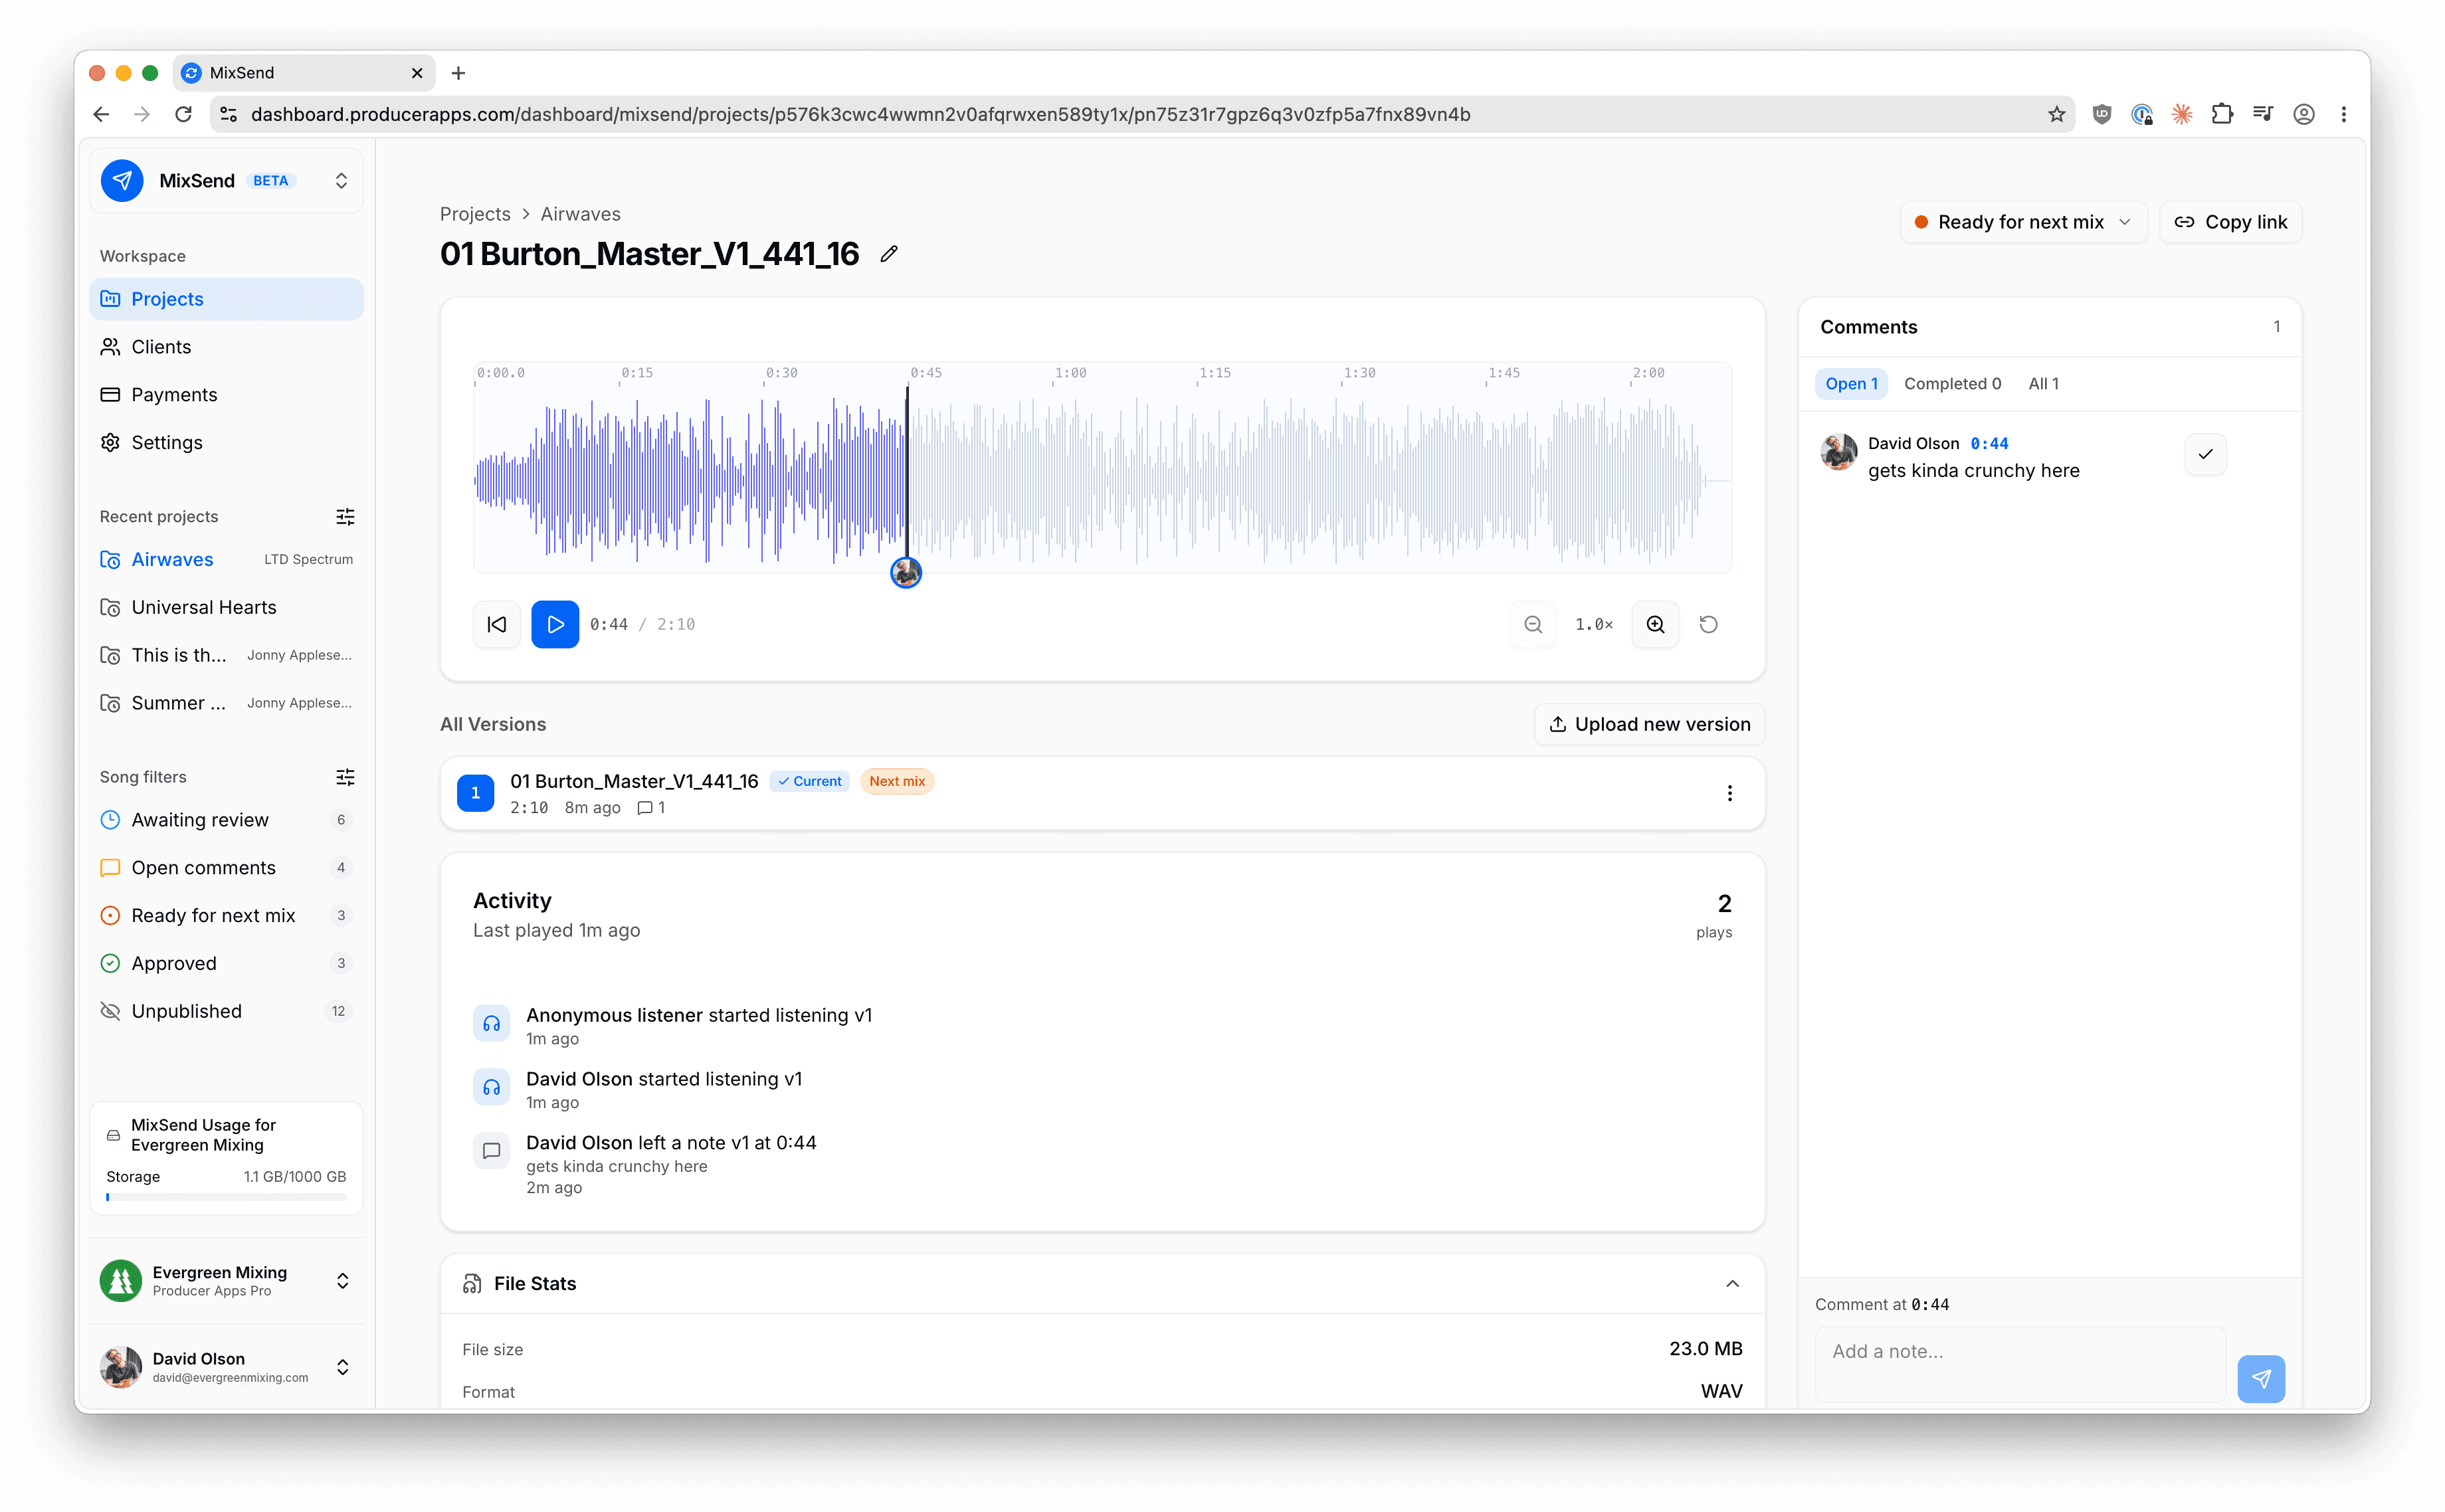This screenshot has height=1512, width=2445.
Task: Reload the browser page
Action: (183, 114)
